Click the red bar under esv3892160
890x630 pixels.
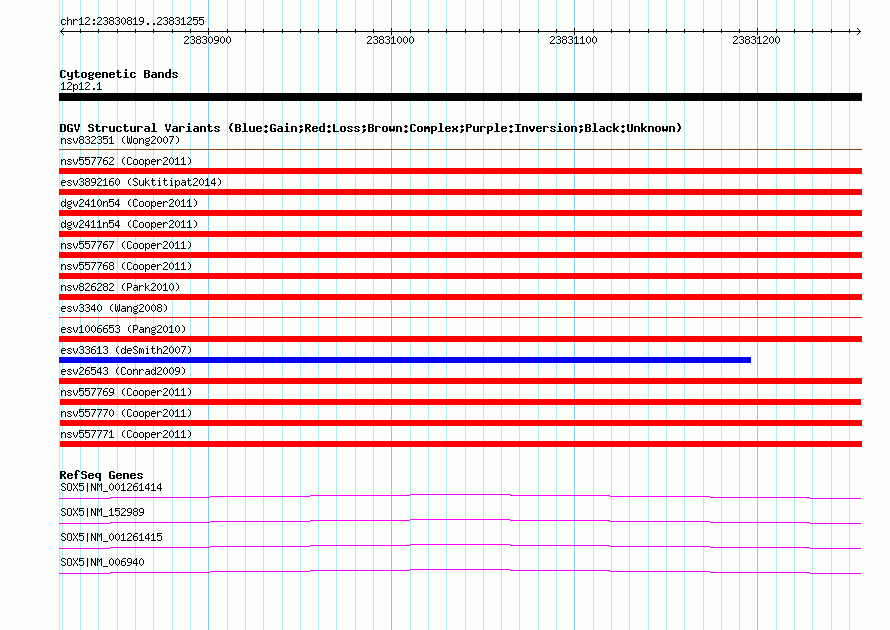pyautogui.click(x=460, y=192)
